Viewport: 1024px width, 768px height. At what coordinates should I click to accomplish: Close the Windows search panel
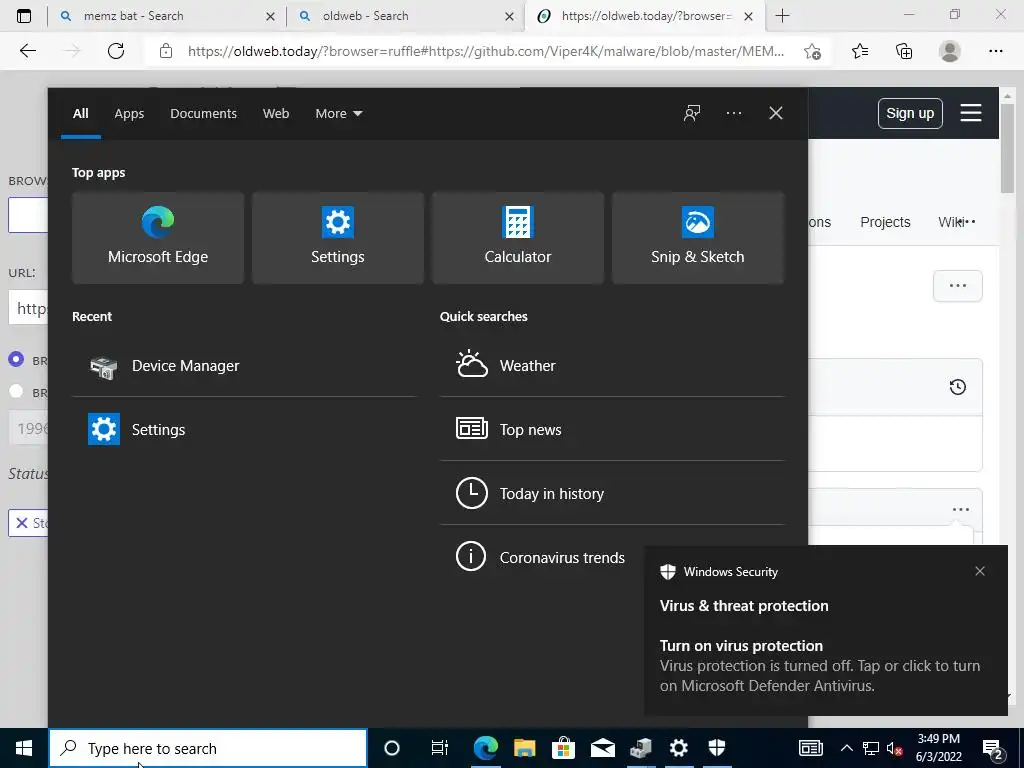pos(776,113)
